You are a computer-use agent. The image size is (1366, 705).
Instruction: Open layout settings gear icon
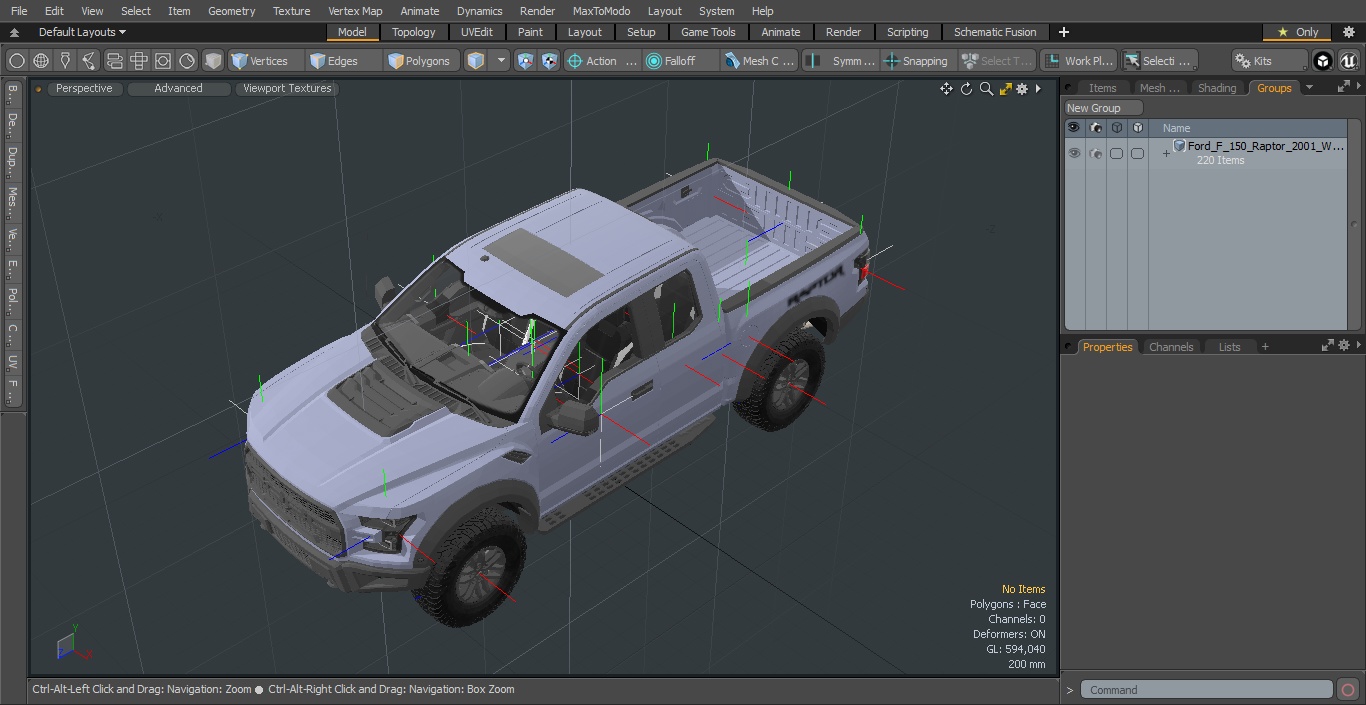(1348, 32)
